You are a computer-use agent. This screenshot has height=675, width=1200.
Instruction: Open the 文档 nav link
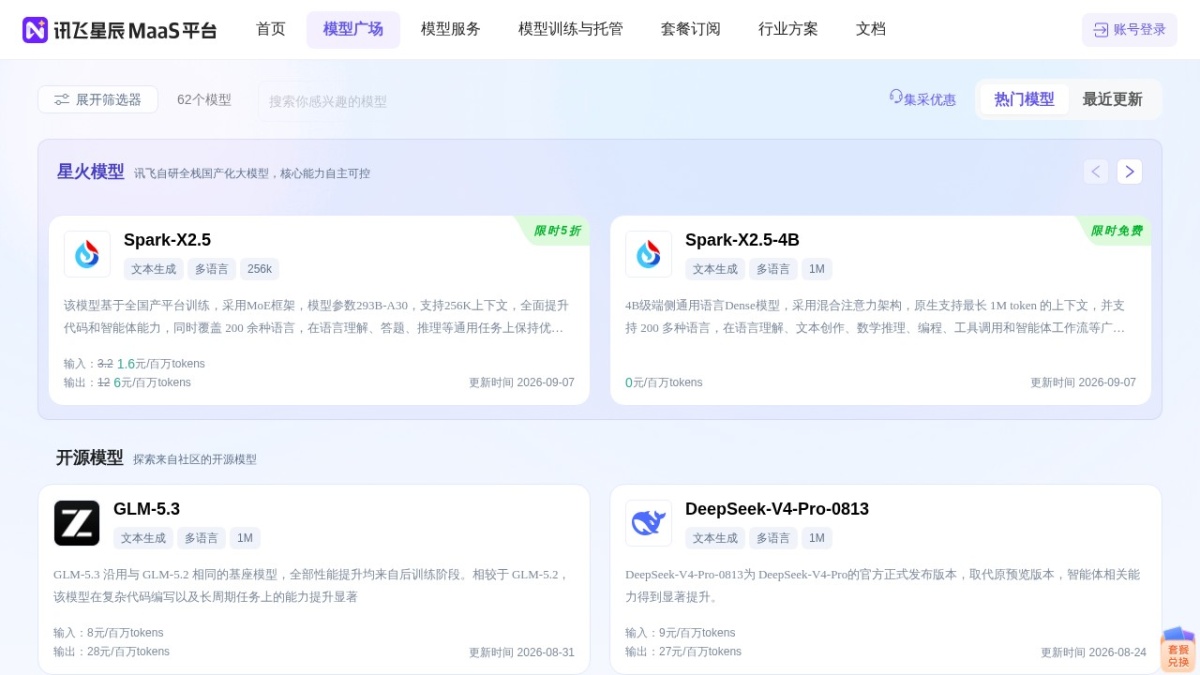(871, 29)
